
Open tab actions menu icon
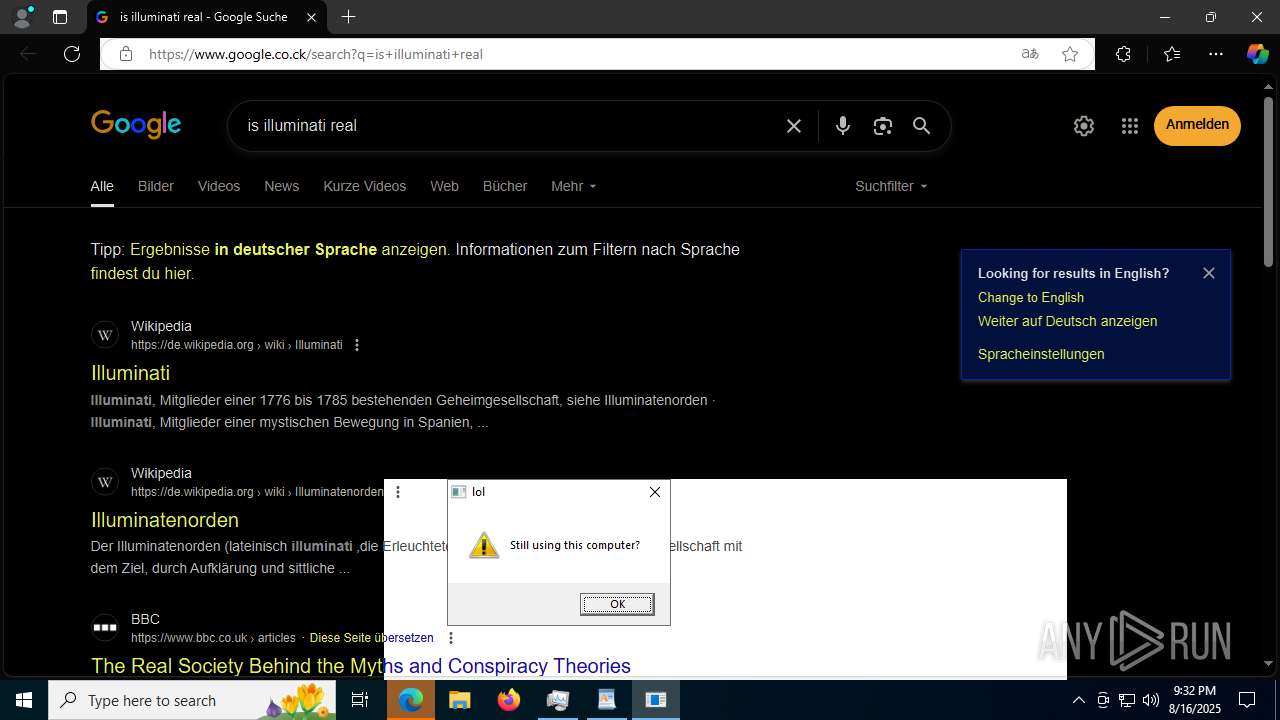pyautogui.click(x=60, y=17)
